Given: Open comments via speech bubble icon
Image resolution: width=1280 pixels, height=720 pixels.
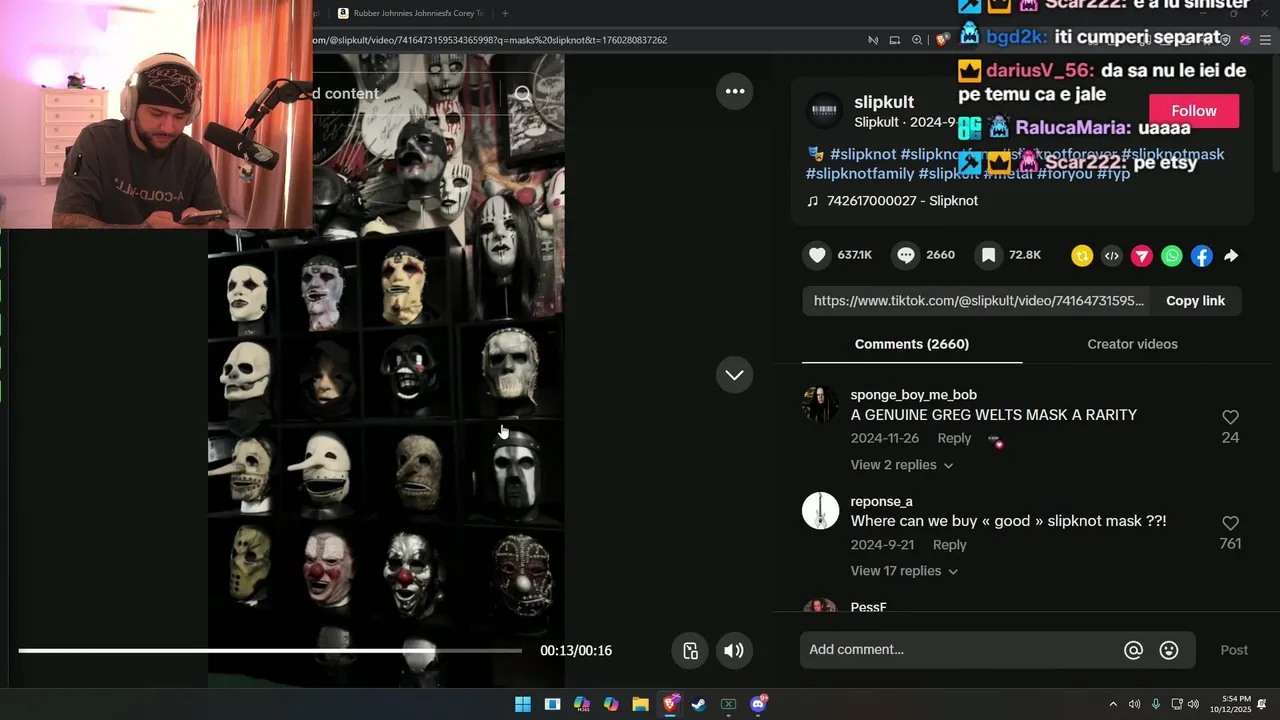Looking at the screenshot, I should pos(906,255).
